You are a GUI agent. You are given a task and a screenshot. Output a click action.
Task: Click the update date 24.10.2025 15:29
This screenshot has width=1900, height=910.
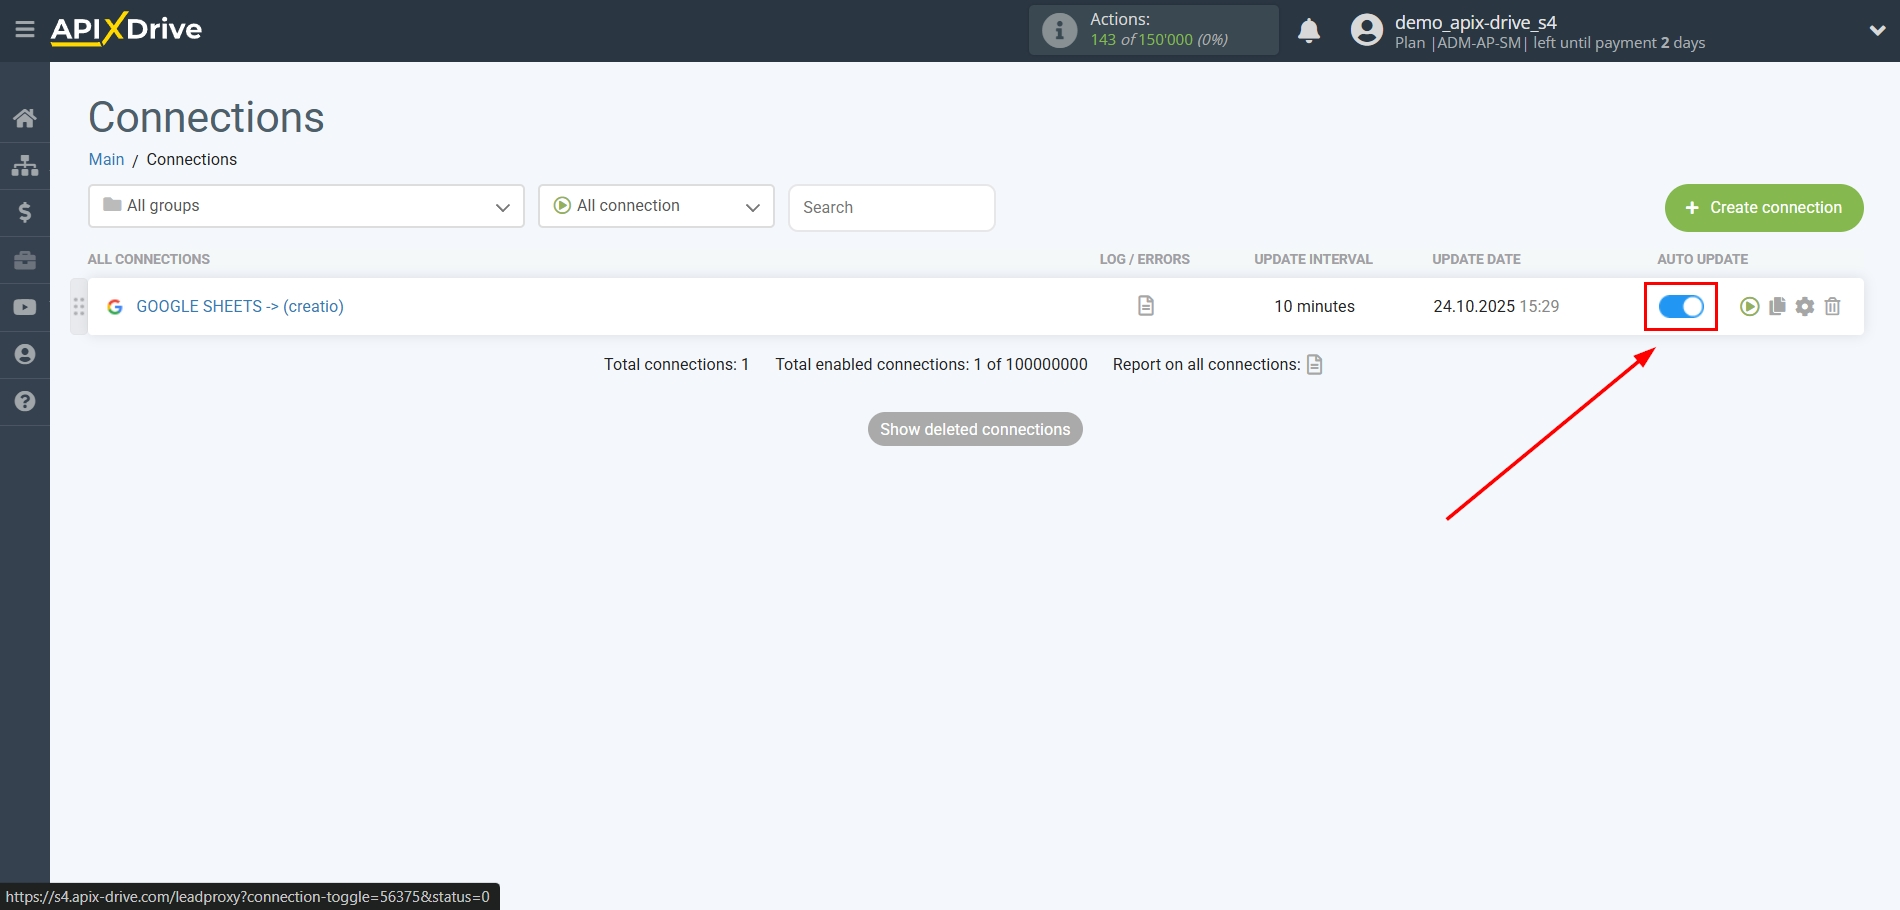pyautogui.click(x=1496, y=306)
